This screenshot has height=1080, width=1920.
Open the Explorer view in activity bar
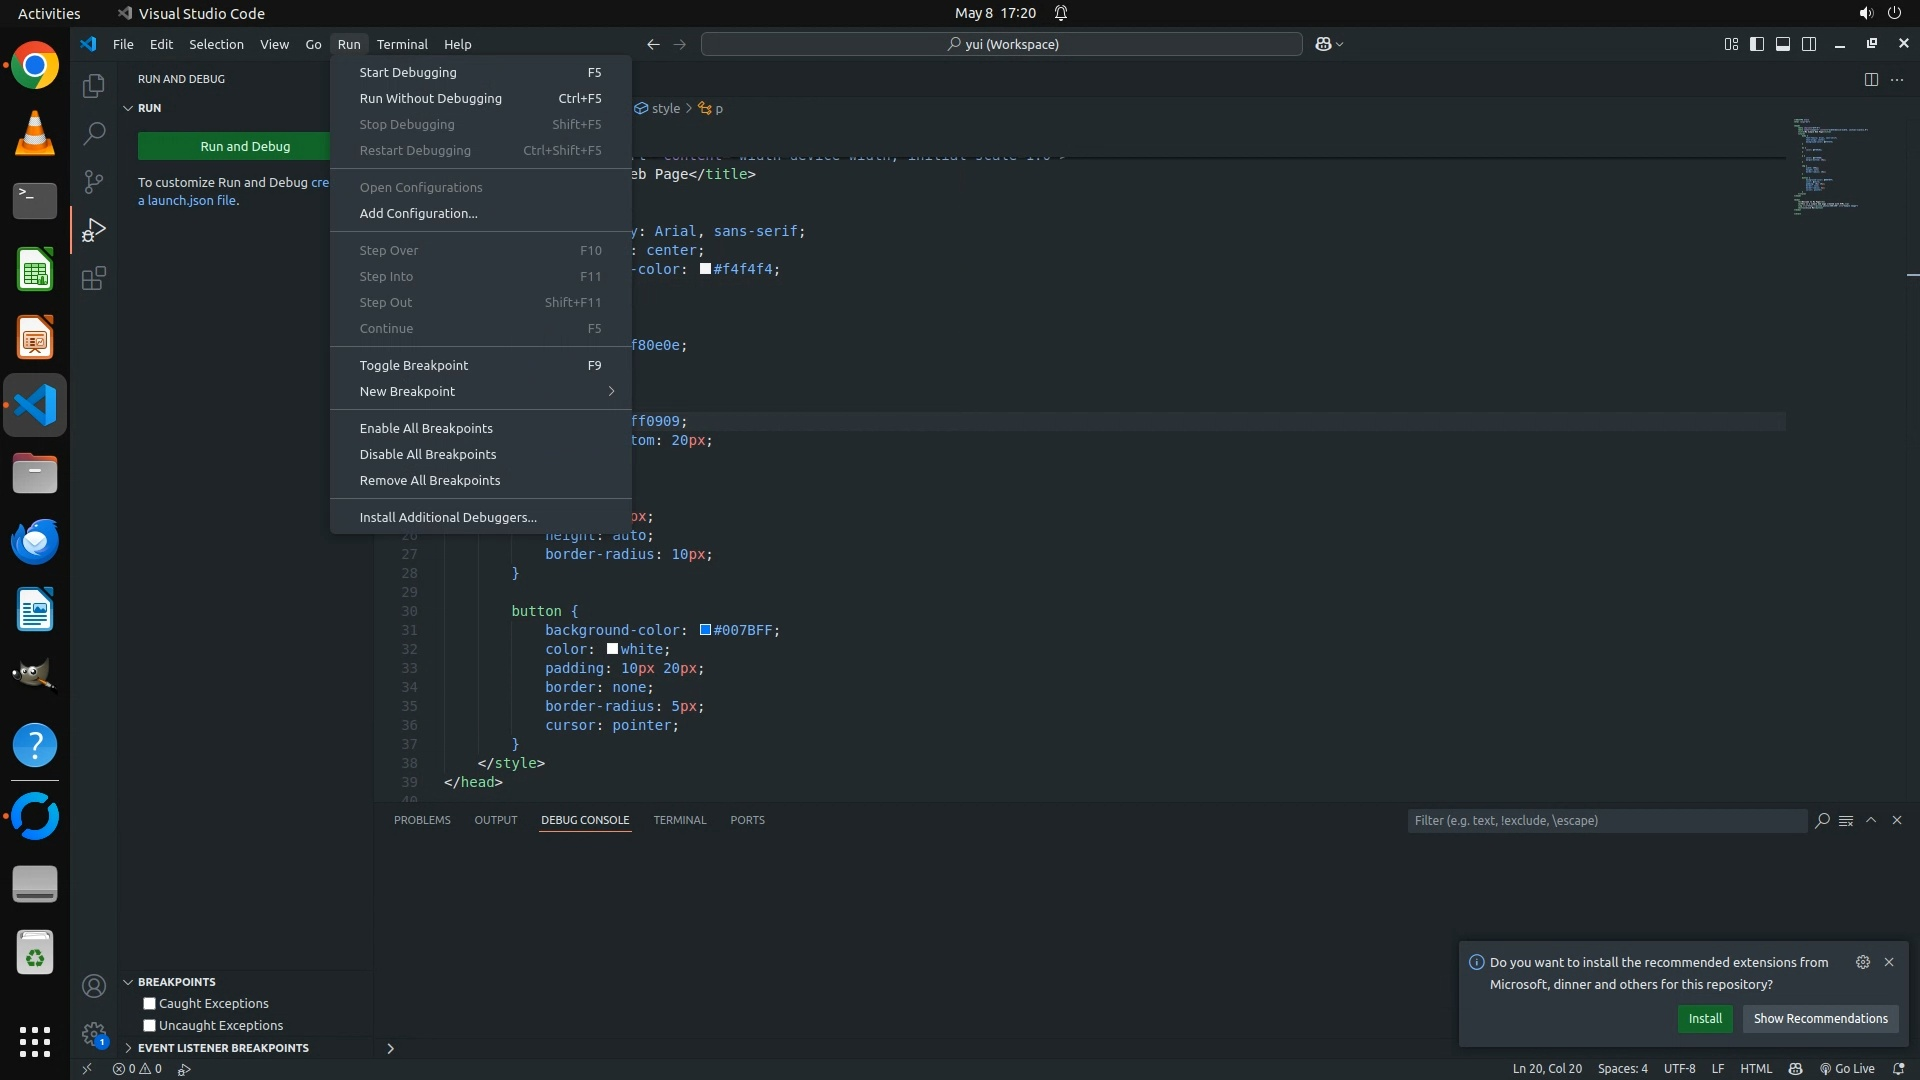[x=94, y=86]
